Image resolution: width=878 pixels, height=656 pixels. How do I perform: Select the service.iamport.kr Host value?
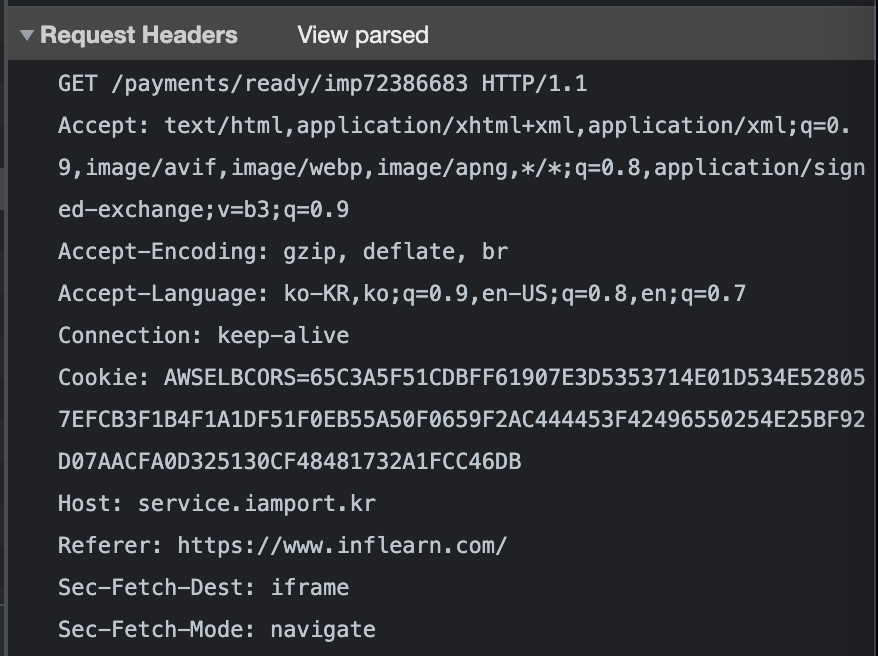click(257, 503)
